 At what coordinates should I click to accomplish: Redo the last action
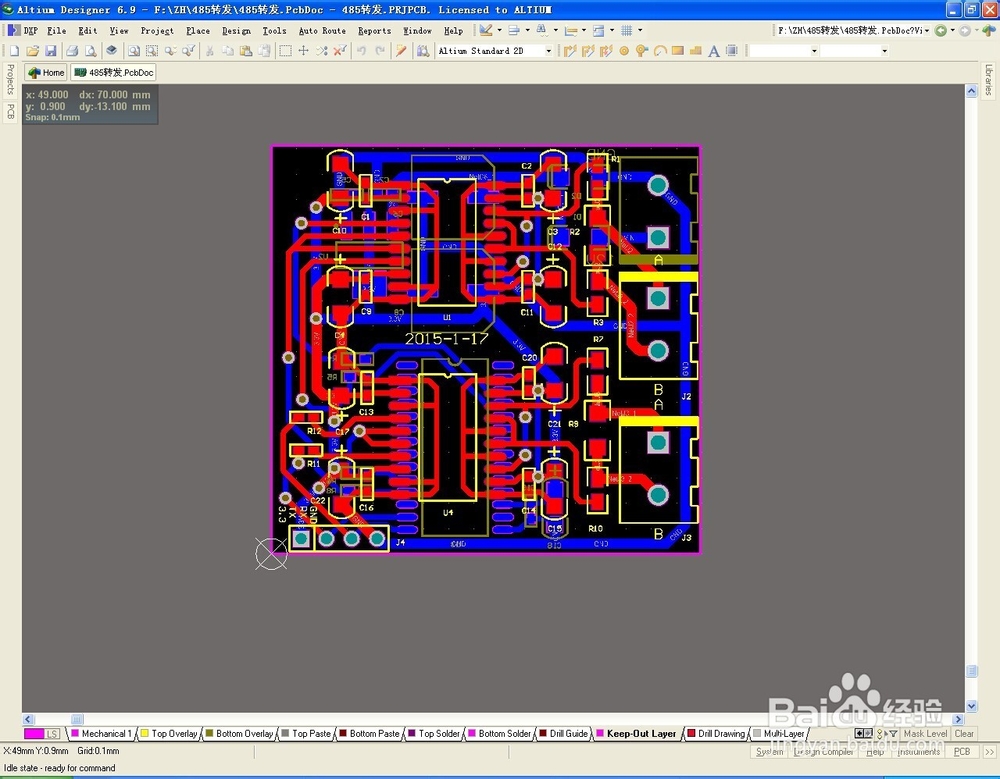coord(380,51)
